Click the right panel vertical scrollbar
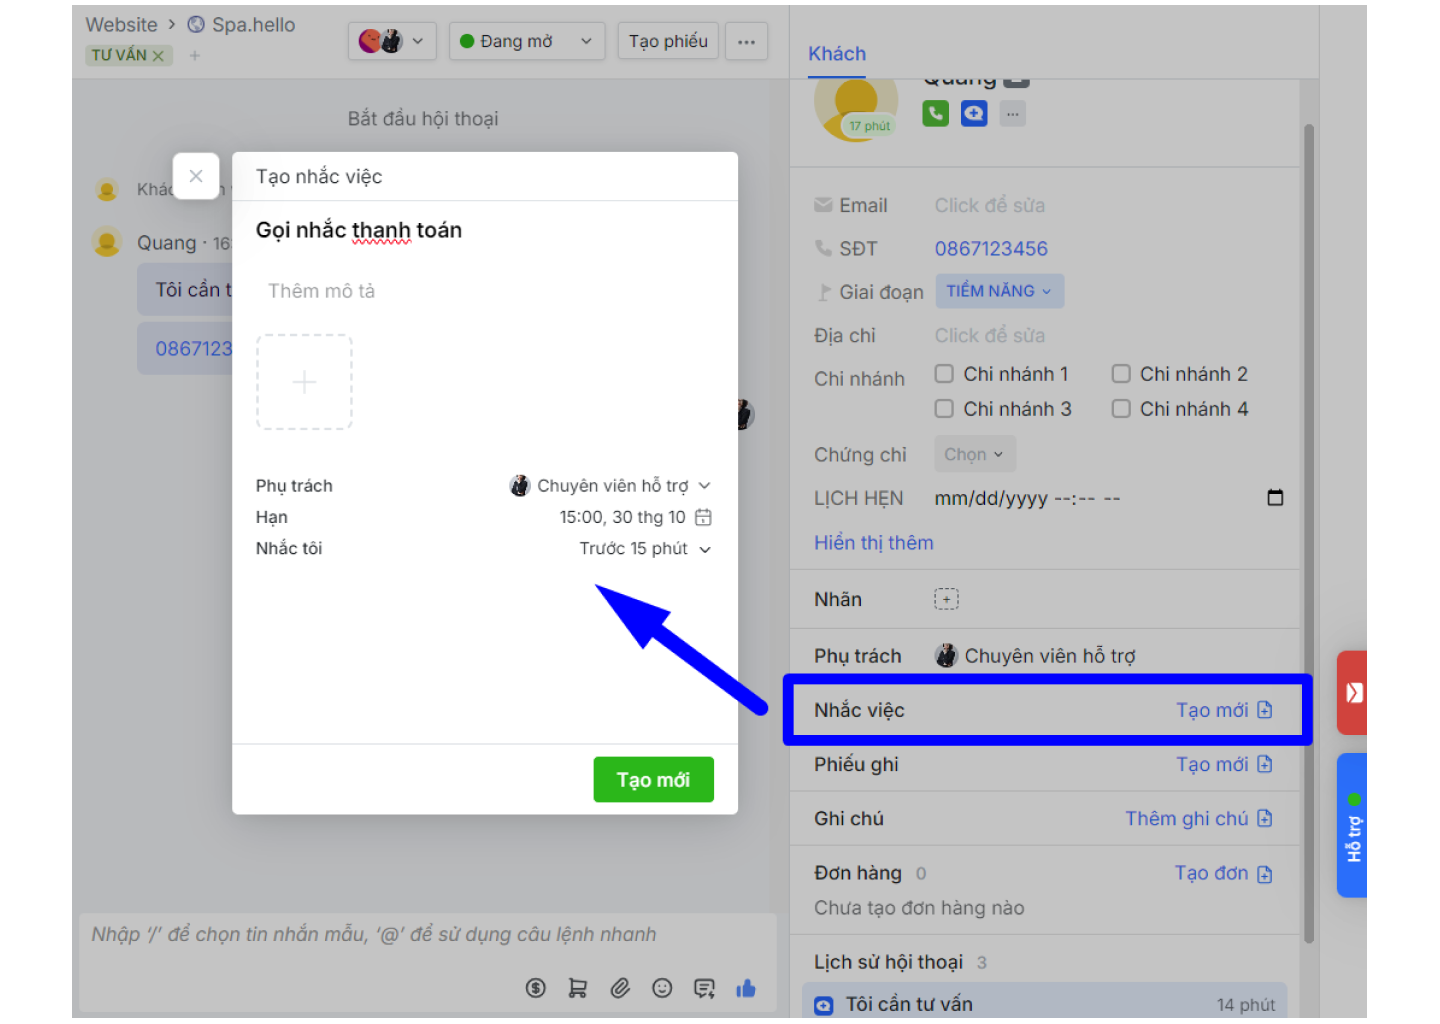The image size is (1440, 1024). [x=1309, y=530]
